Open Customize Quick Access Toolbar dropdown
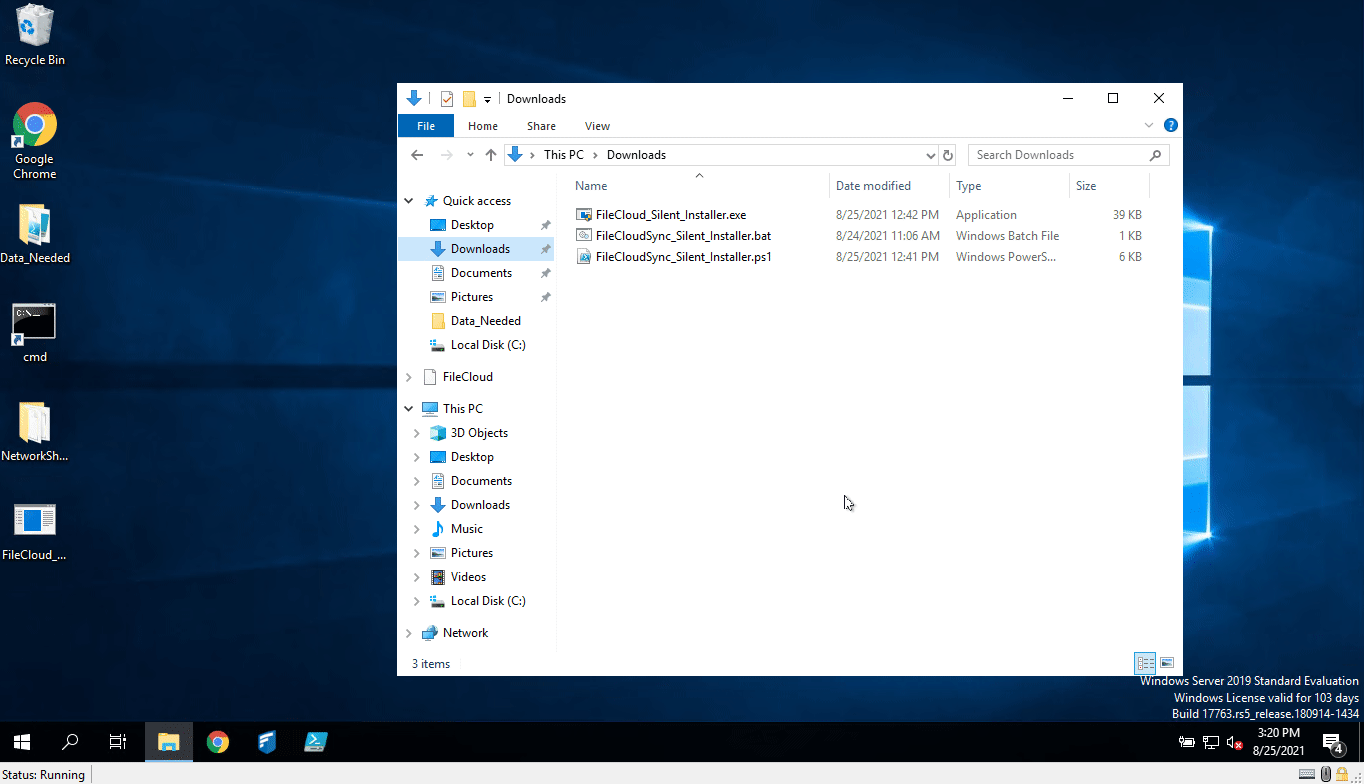The height and width of the screenshot is (784, 1364). coord(488,99)
